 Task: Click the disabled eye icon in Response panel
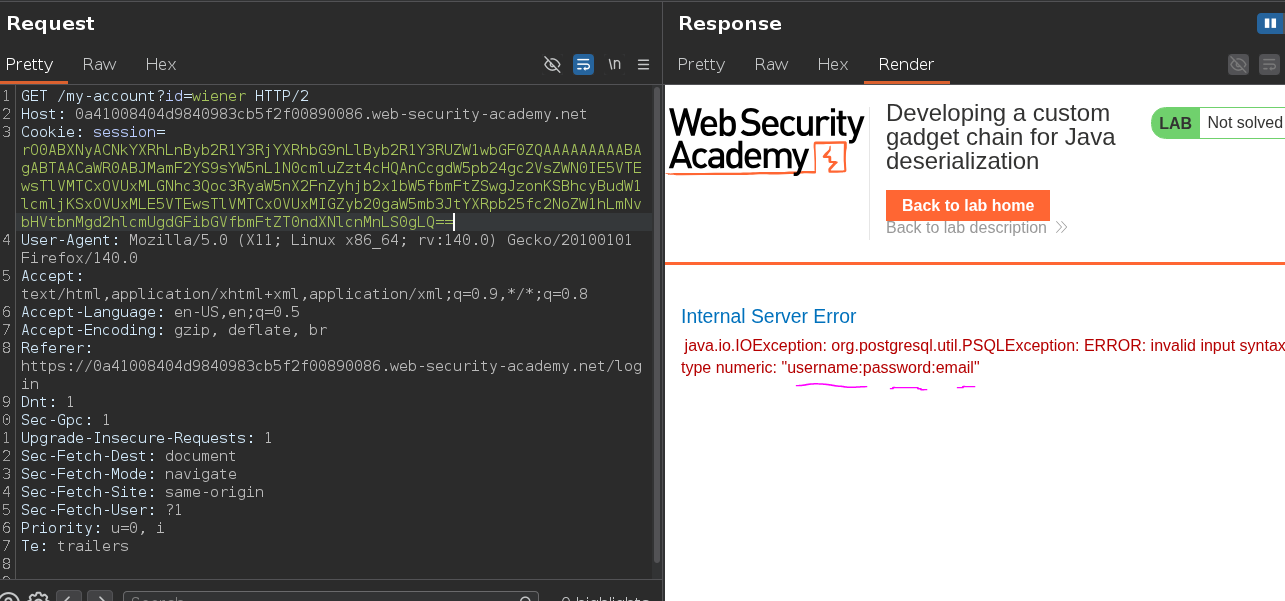[1238, 64]
